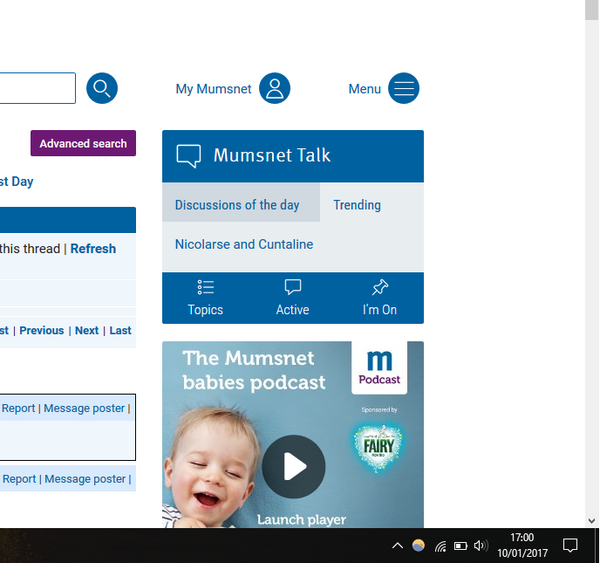Screen dimensions: 600x563
Task: Open the taskbar clock and date
Action: click(522, 545)
